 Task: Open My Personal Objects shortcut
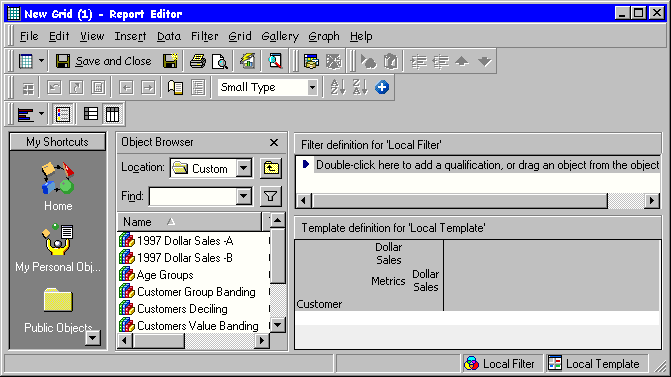[x=58, y=248]
